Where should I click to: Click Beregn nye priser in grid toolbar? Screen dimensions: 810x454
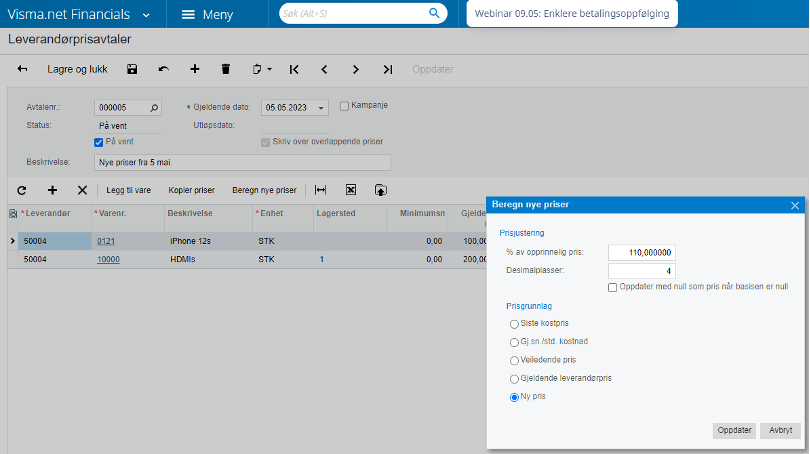264,189
